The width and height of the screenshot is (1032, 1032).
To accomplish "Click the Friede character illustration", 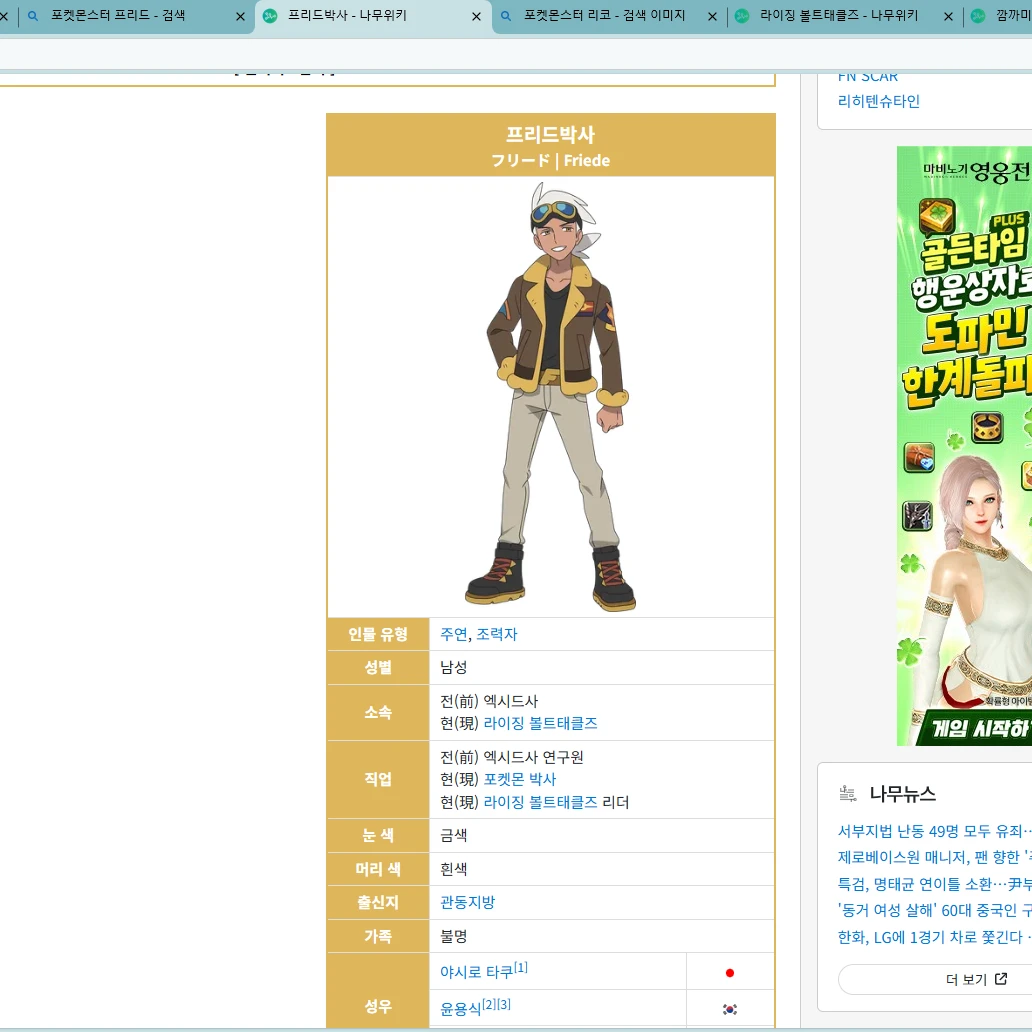I will [x=550, y=397].
